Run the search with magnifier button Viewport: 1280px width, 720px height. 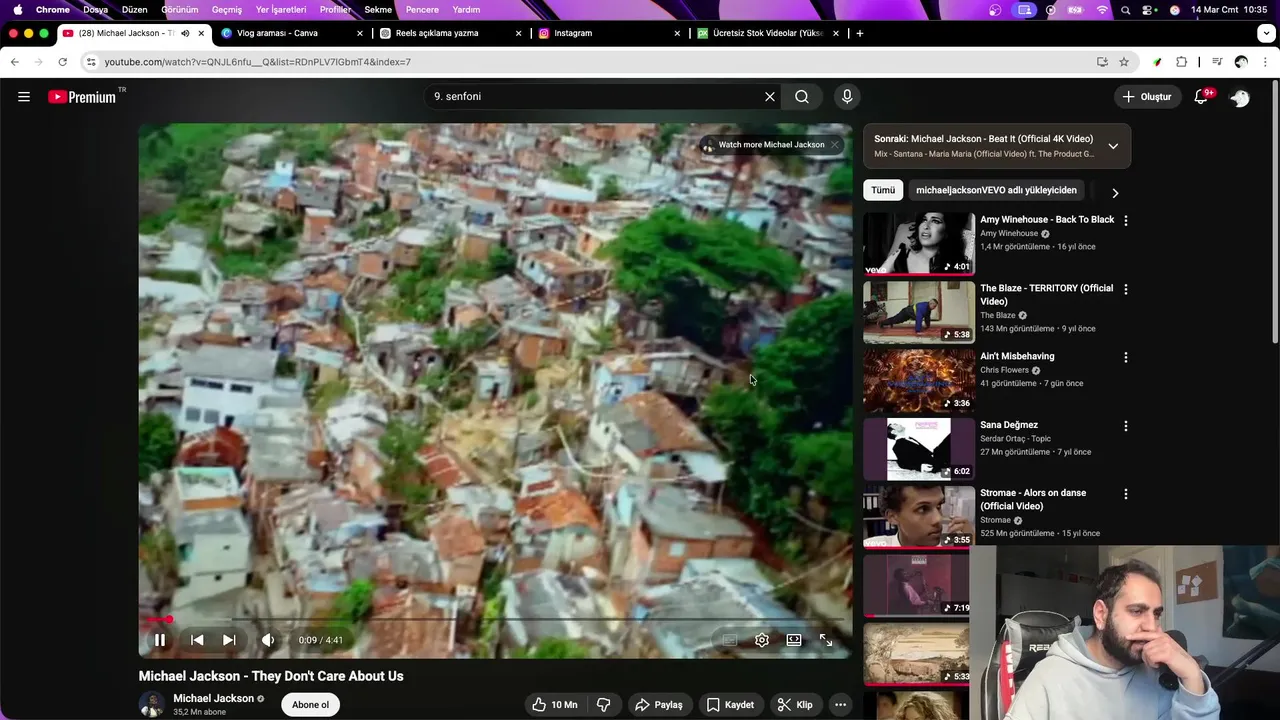802,97
